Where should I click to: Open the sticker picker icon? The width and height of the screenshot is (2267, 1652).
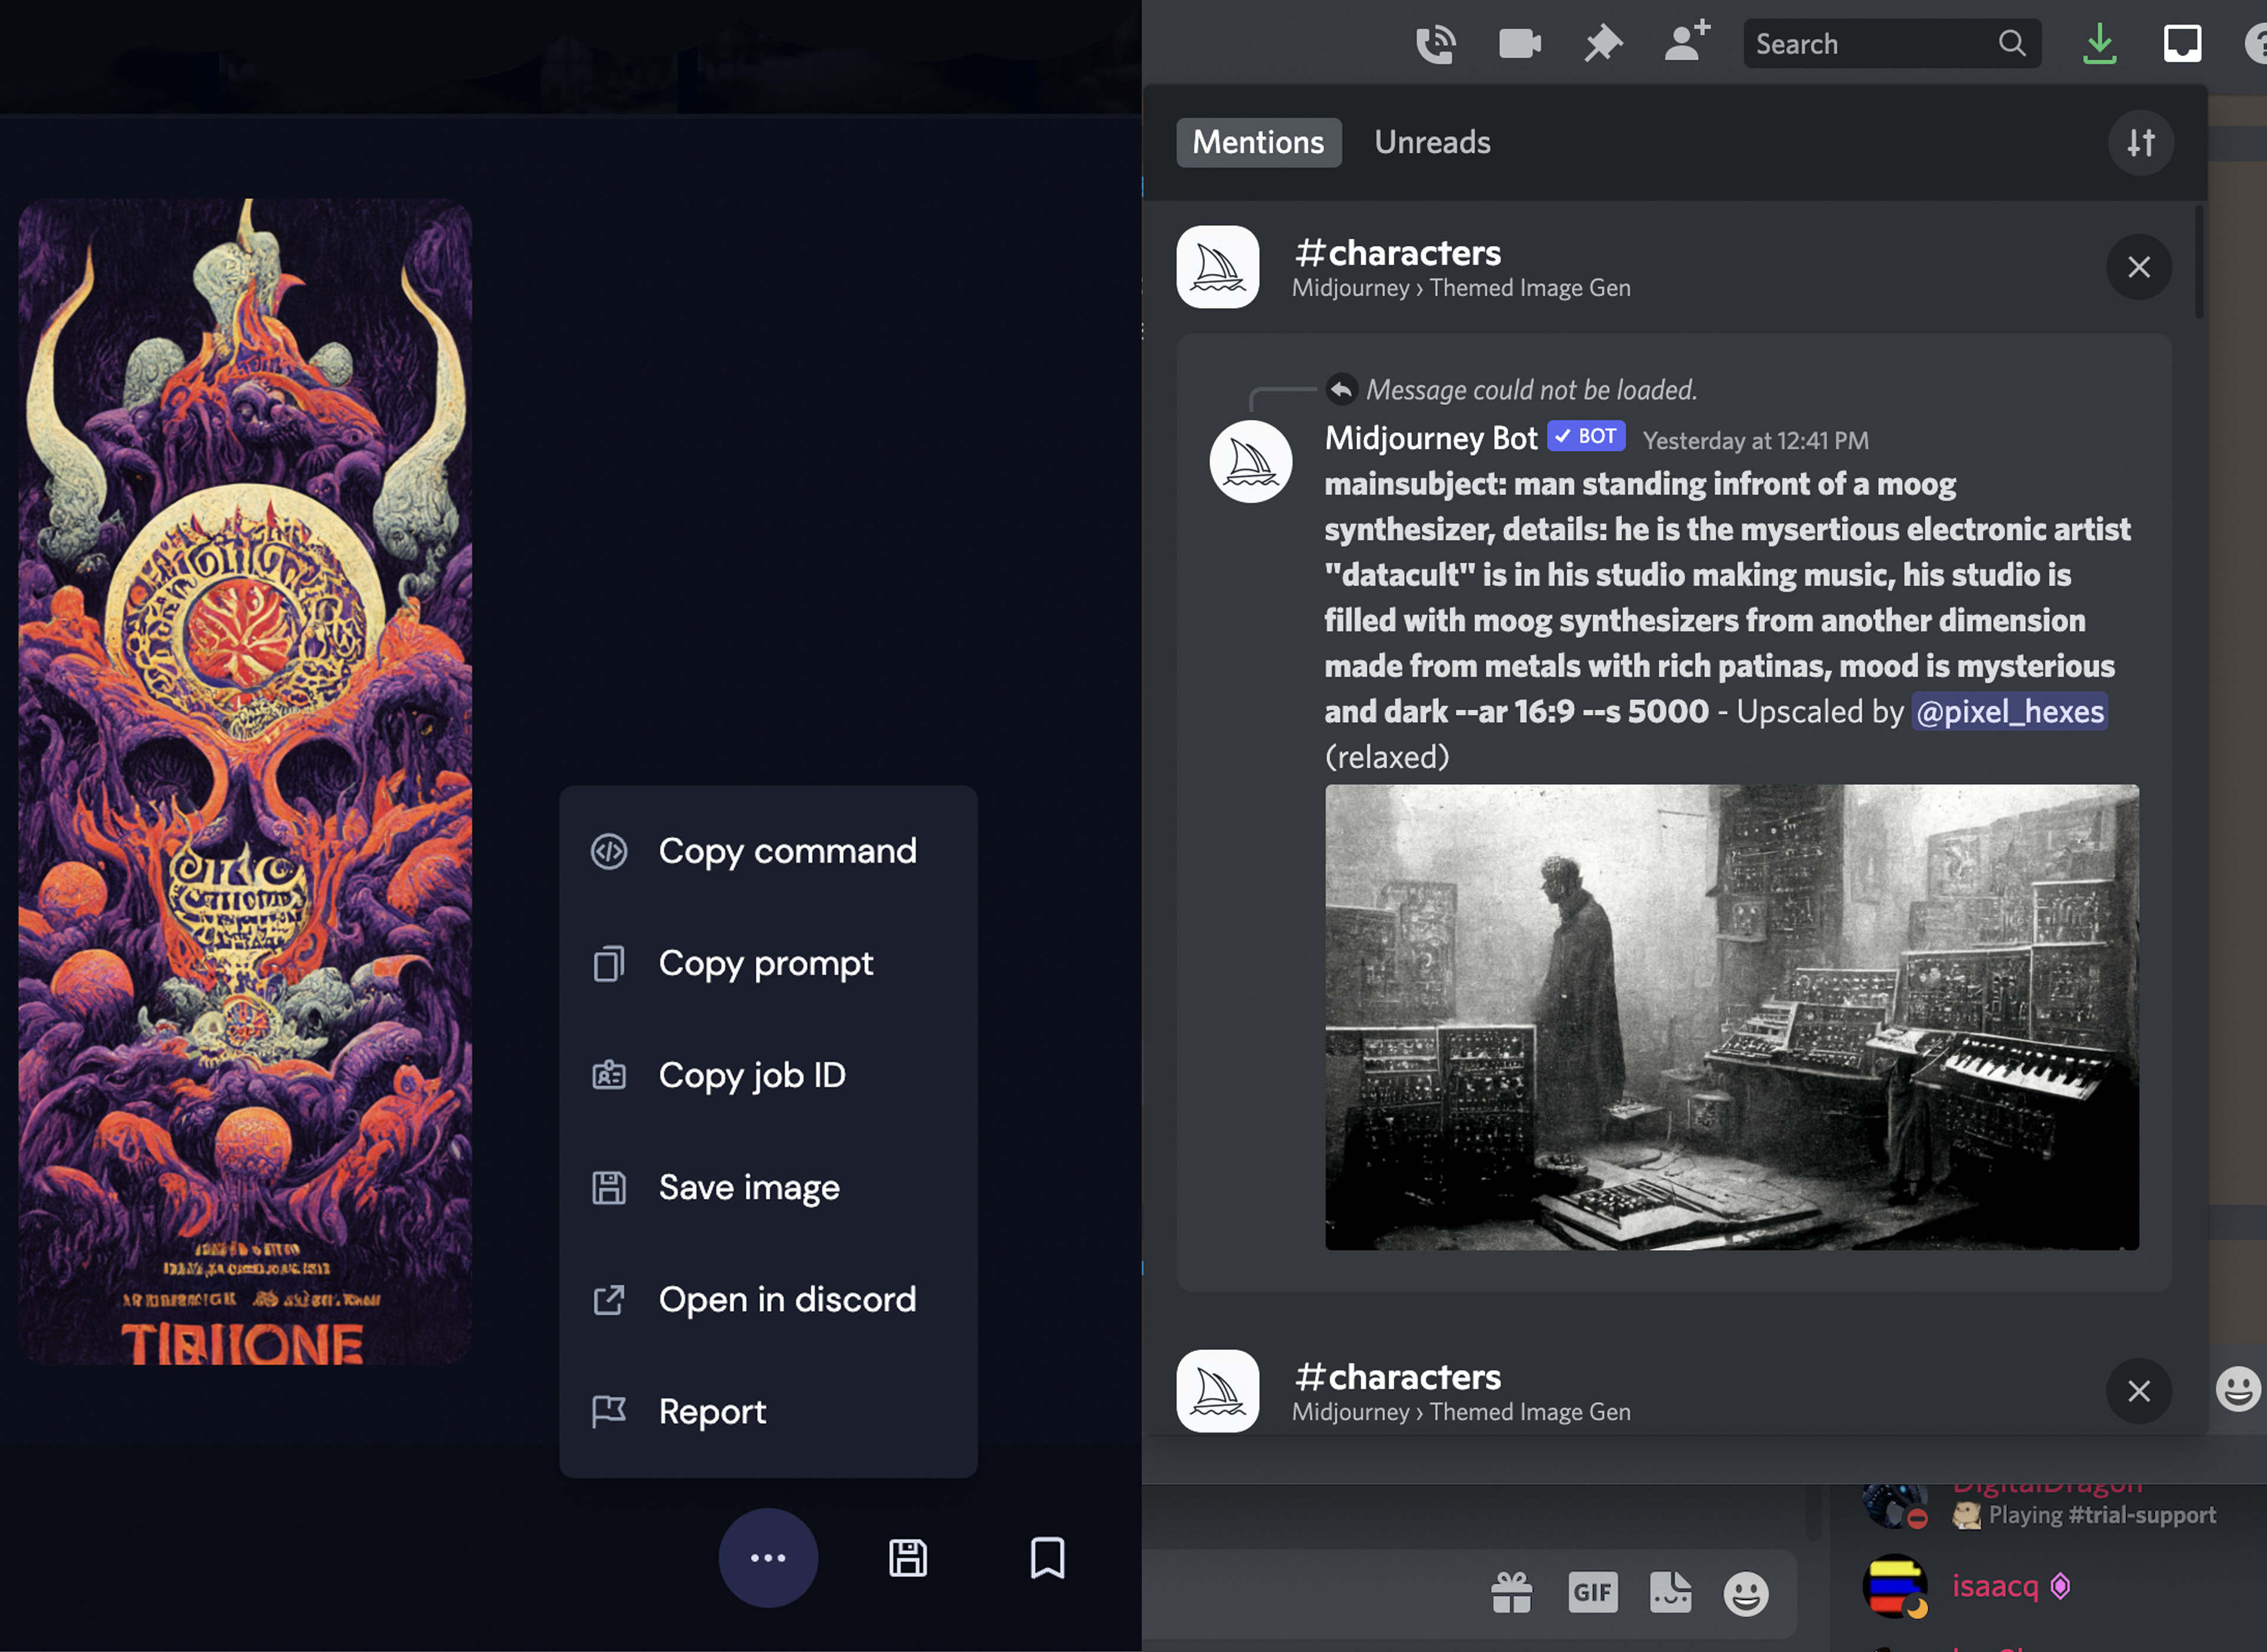pyautogui.click(x=1670, y=1592)
